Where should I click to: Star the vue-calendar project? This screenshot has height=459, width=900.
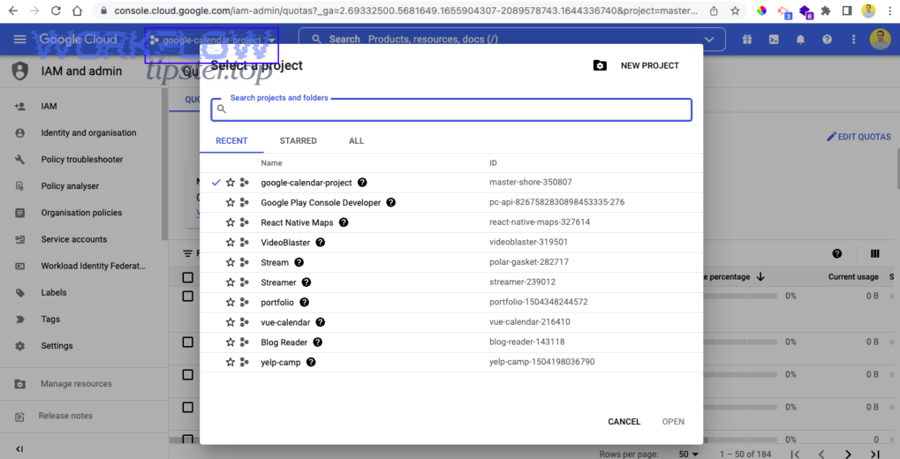click(x=230, y=322)
